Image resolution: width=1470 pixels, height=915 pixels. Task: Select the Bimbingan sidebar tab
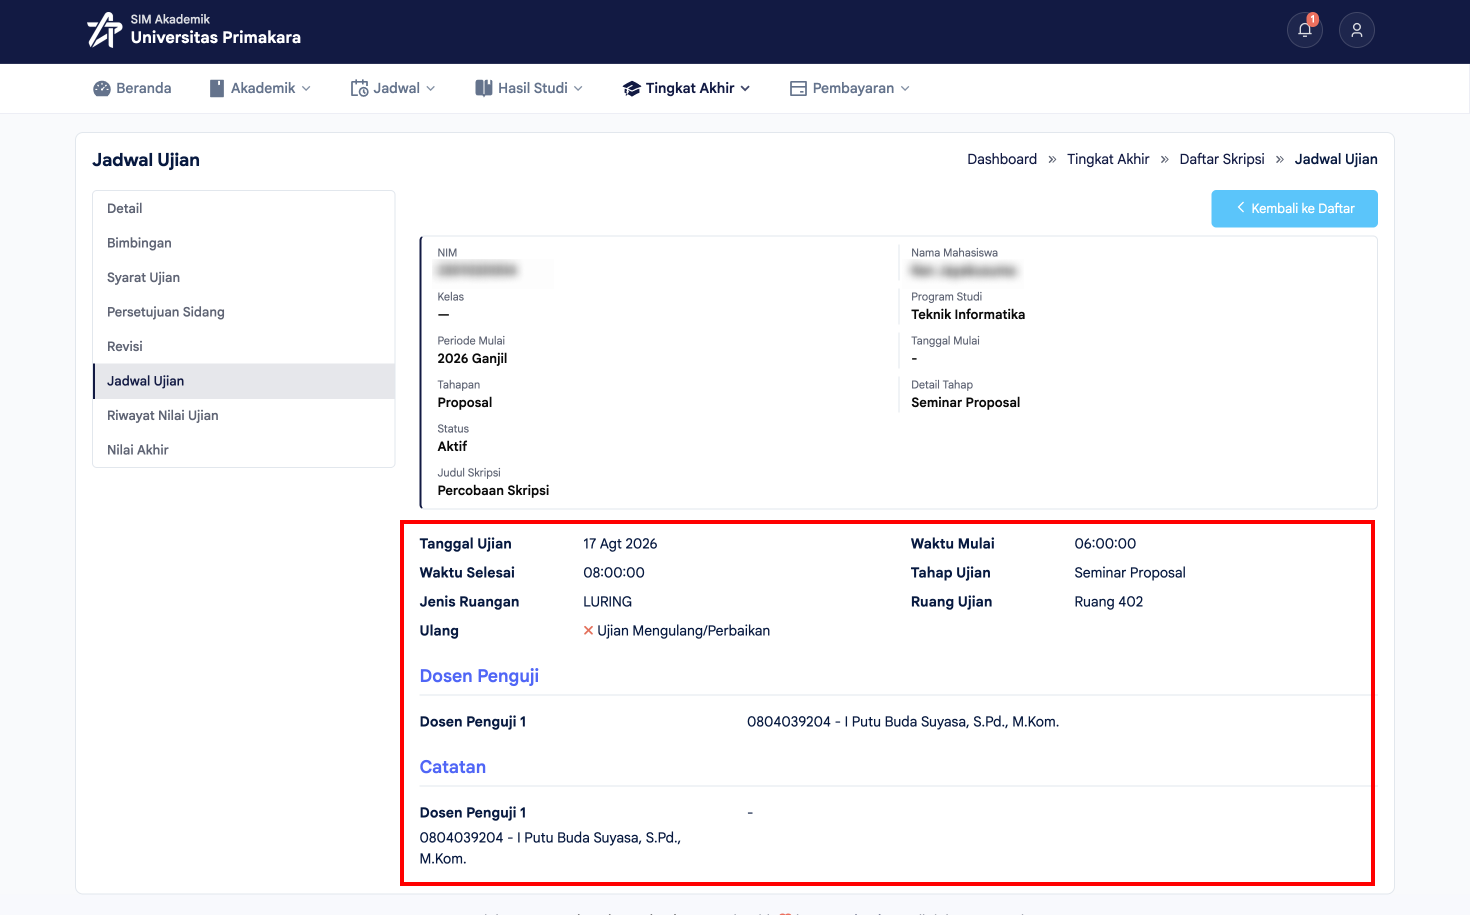(x=244, y=243)
